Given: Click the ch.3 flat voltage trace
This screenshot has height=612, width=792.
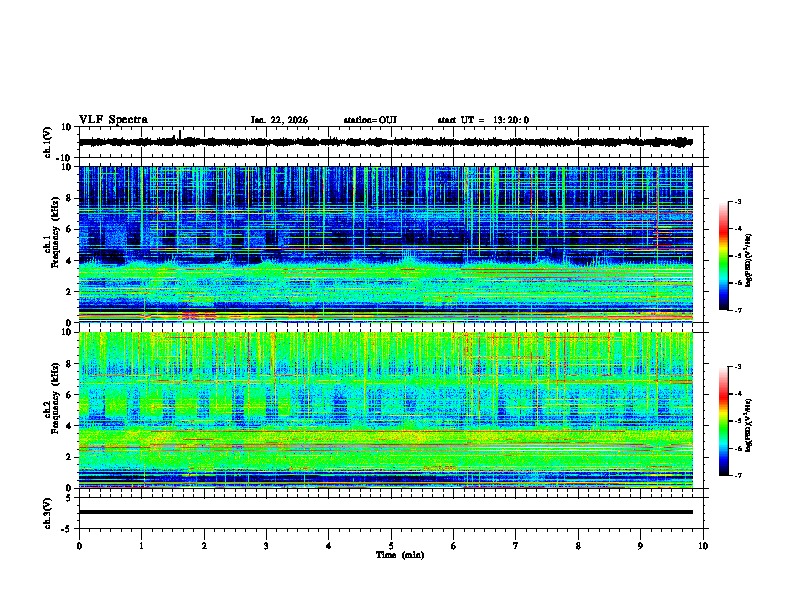Looking at the screenshot, I should click(x=385, y=512).
